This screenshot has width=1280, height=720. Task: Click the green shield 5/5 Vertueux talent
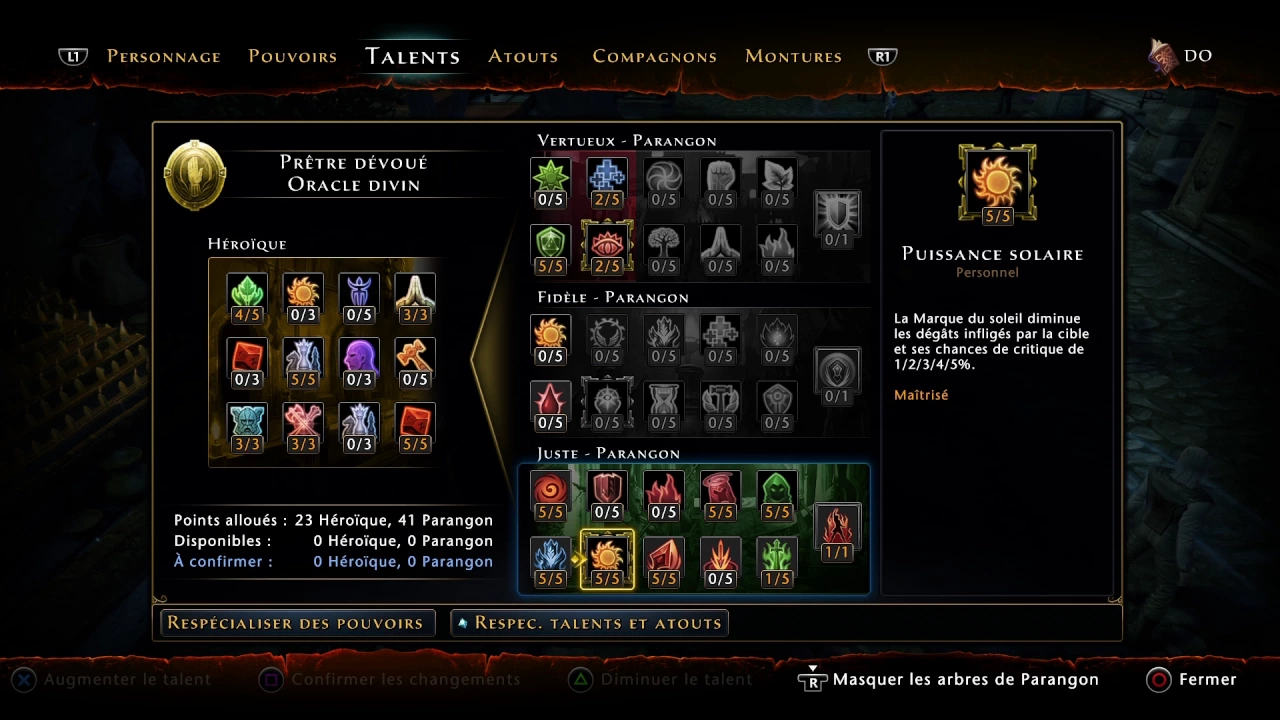pos(551,248)
